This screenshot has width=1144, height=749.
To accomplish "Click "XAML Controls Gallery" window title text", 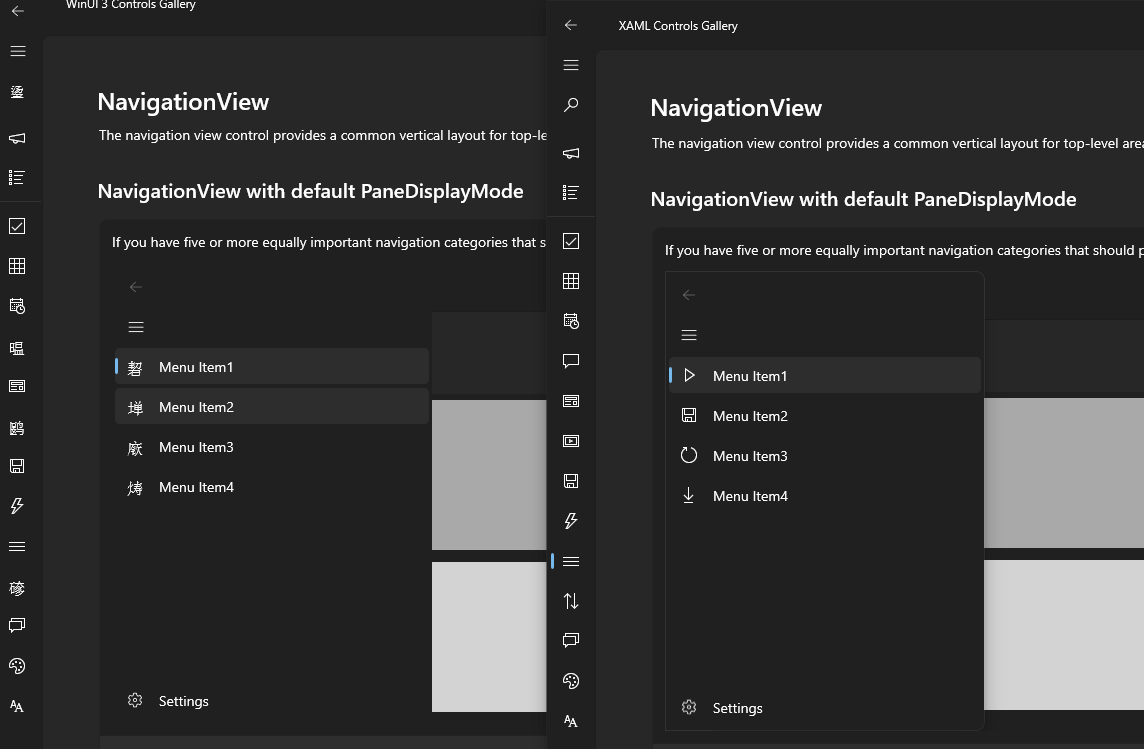I will [678, 26].
